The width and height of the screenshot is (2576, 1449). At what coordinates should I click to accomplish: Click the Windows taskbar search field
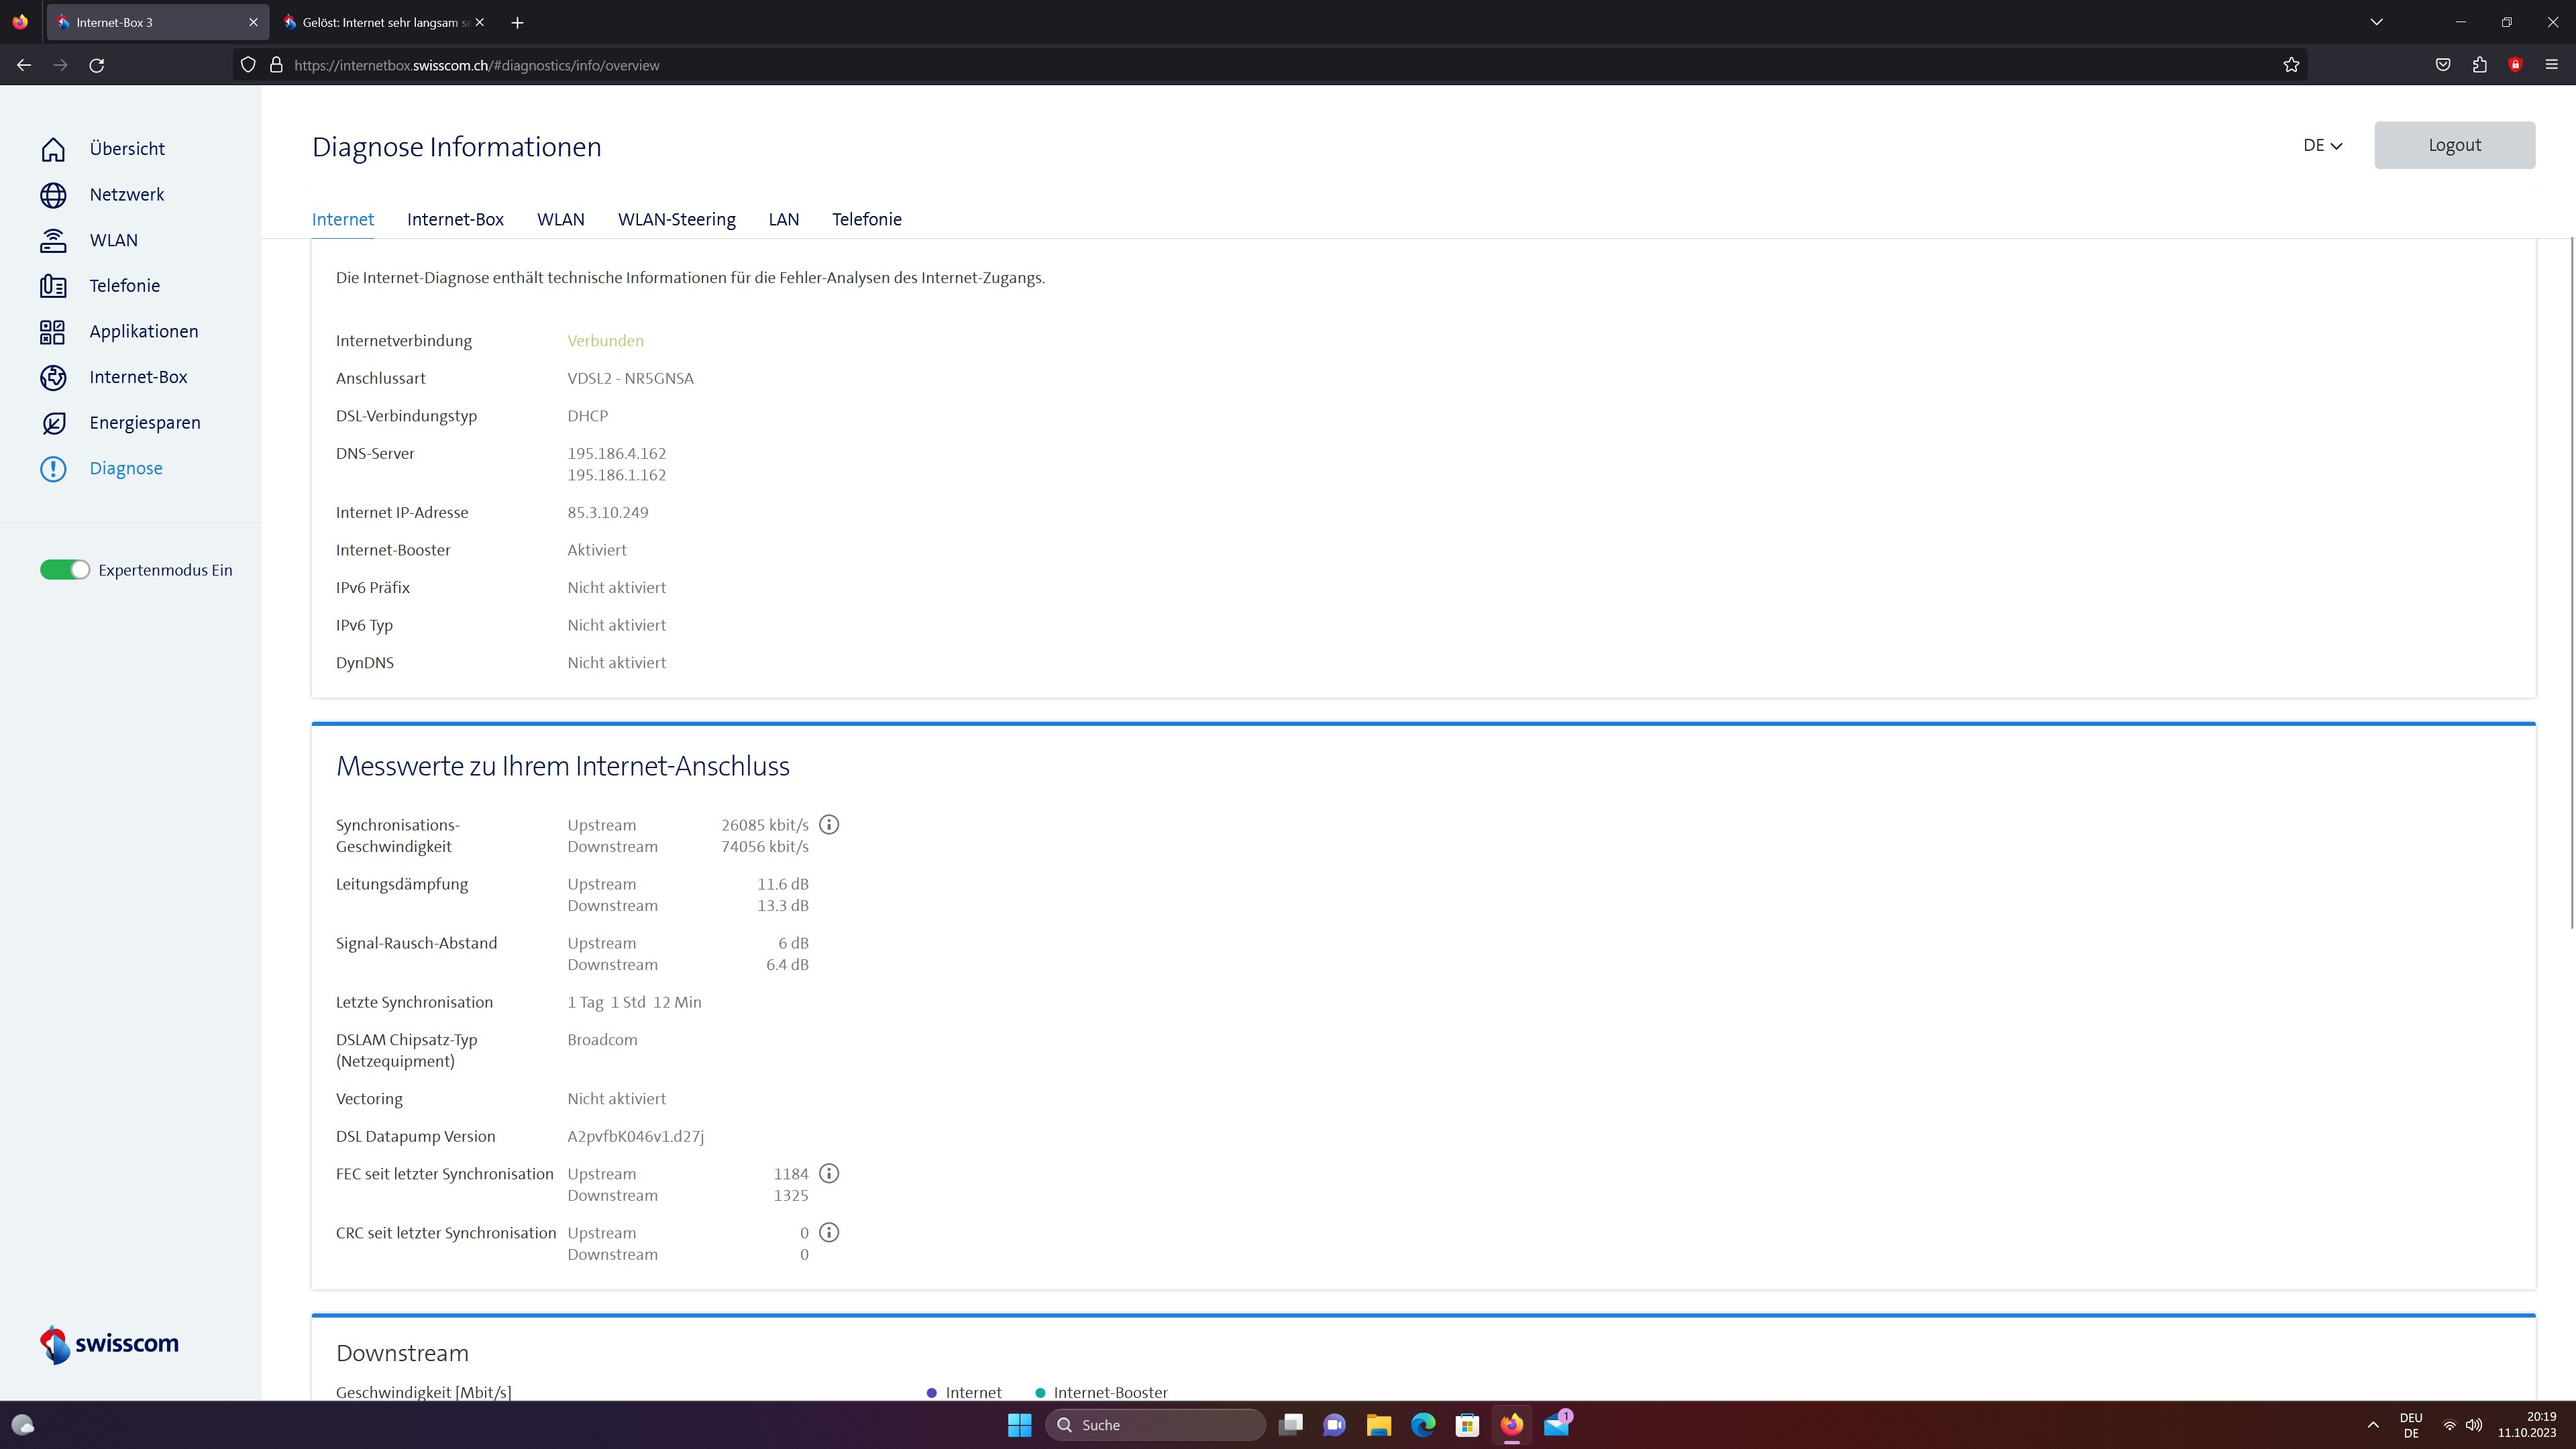[1155, 1425]
